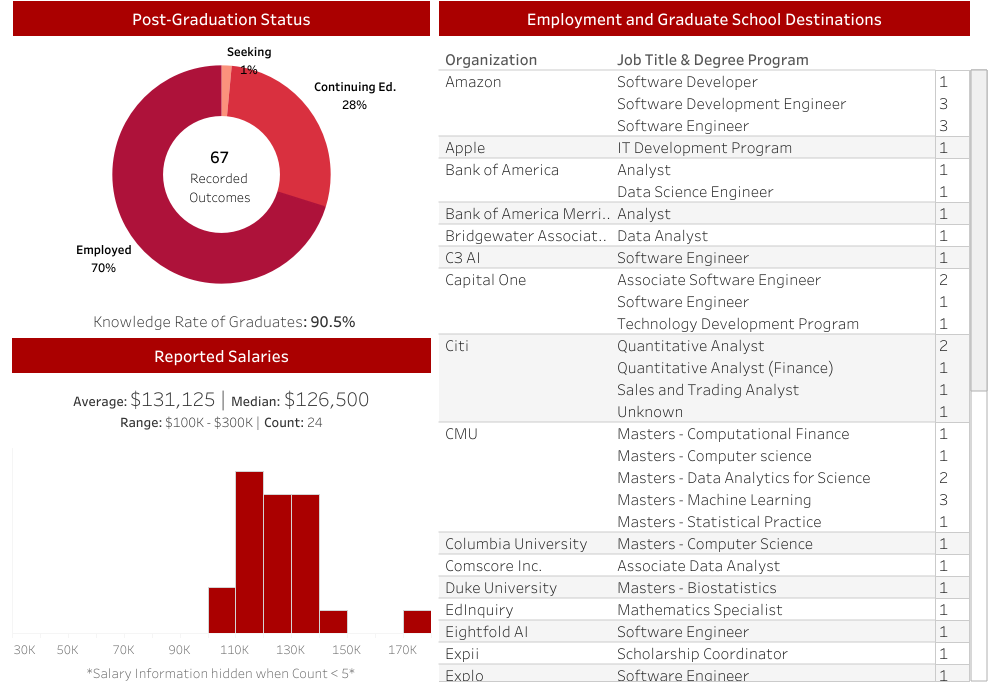Click Masters - Statistical Practice

pyautogui.click(x=719, y=521)
